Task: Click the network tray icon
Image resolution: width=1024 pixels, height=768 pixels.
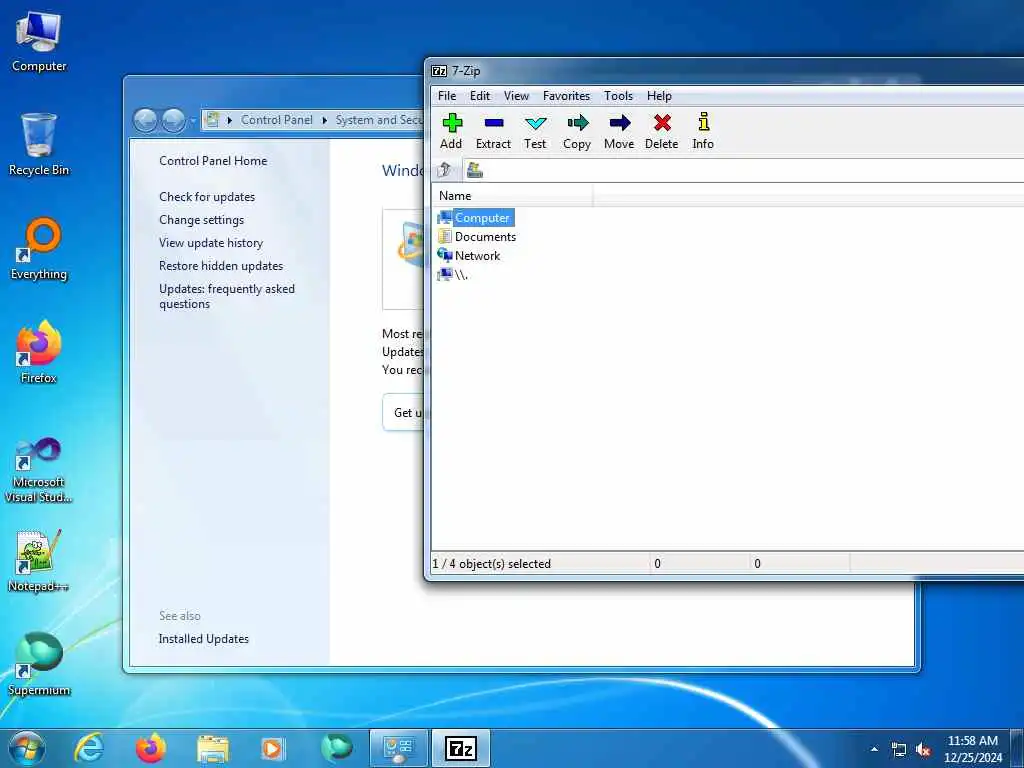Action: click(x=899, y=750)
